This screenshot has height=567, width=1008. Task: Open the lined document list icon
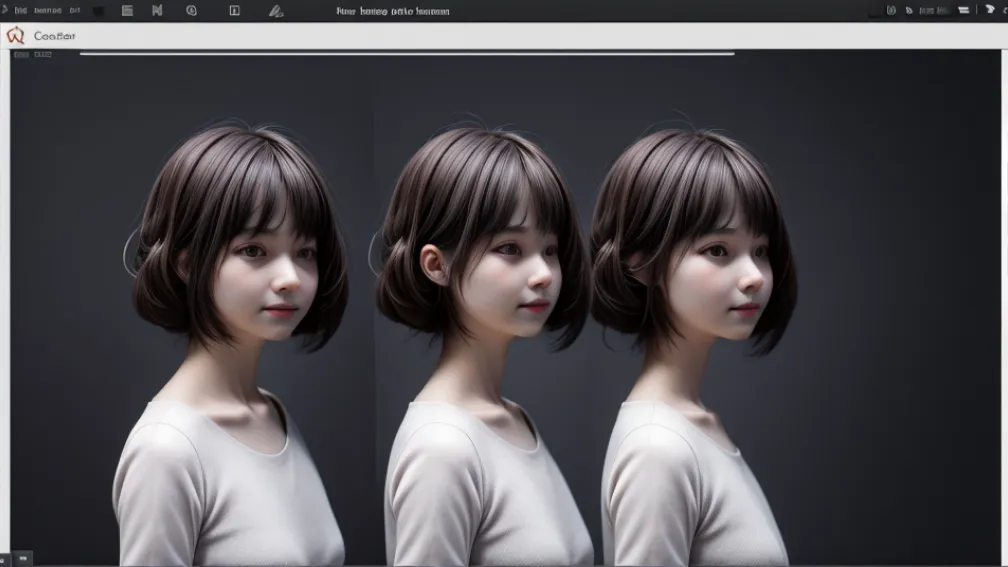pos(127,10)
